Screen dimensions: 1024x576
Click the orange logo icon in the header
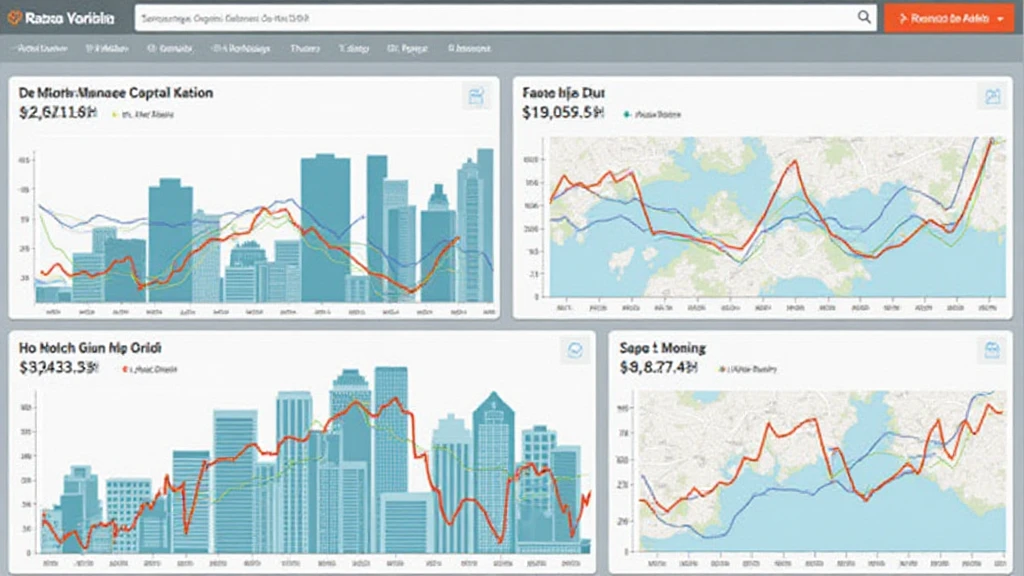pos(15,18)
